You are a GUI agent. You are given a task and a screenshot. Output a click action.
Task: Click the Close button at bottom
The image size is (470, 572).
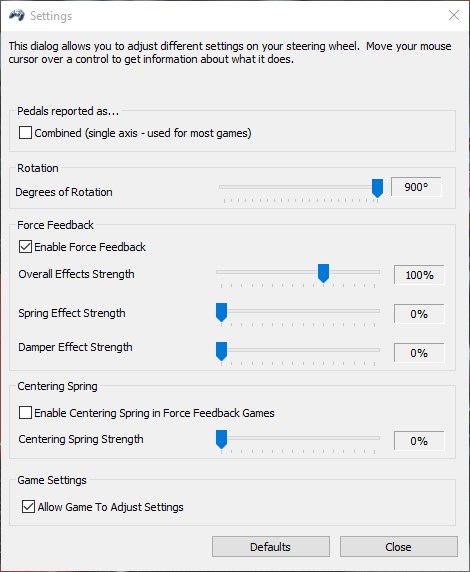[x=398, y=546]
